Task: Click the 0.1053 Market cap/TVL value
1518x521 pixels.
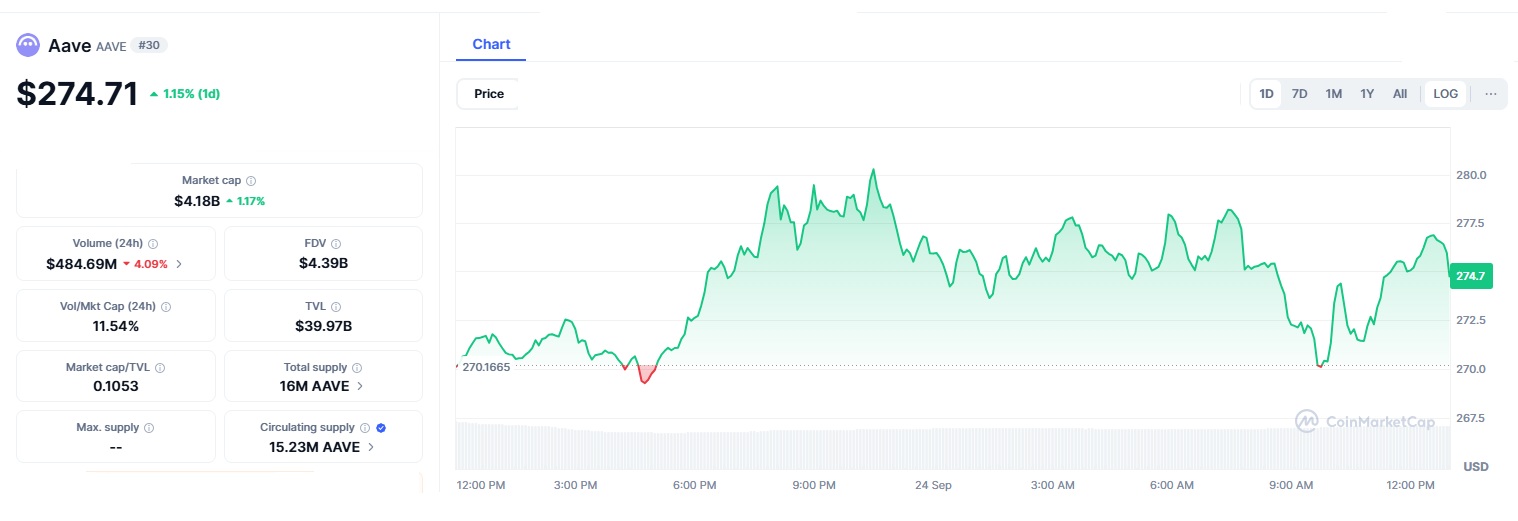Action: (x=116, y=386)
